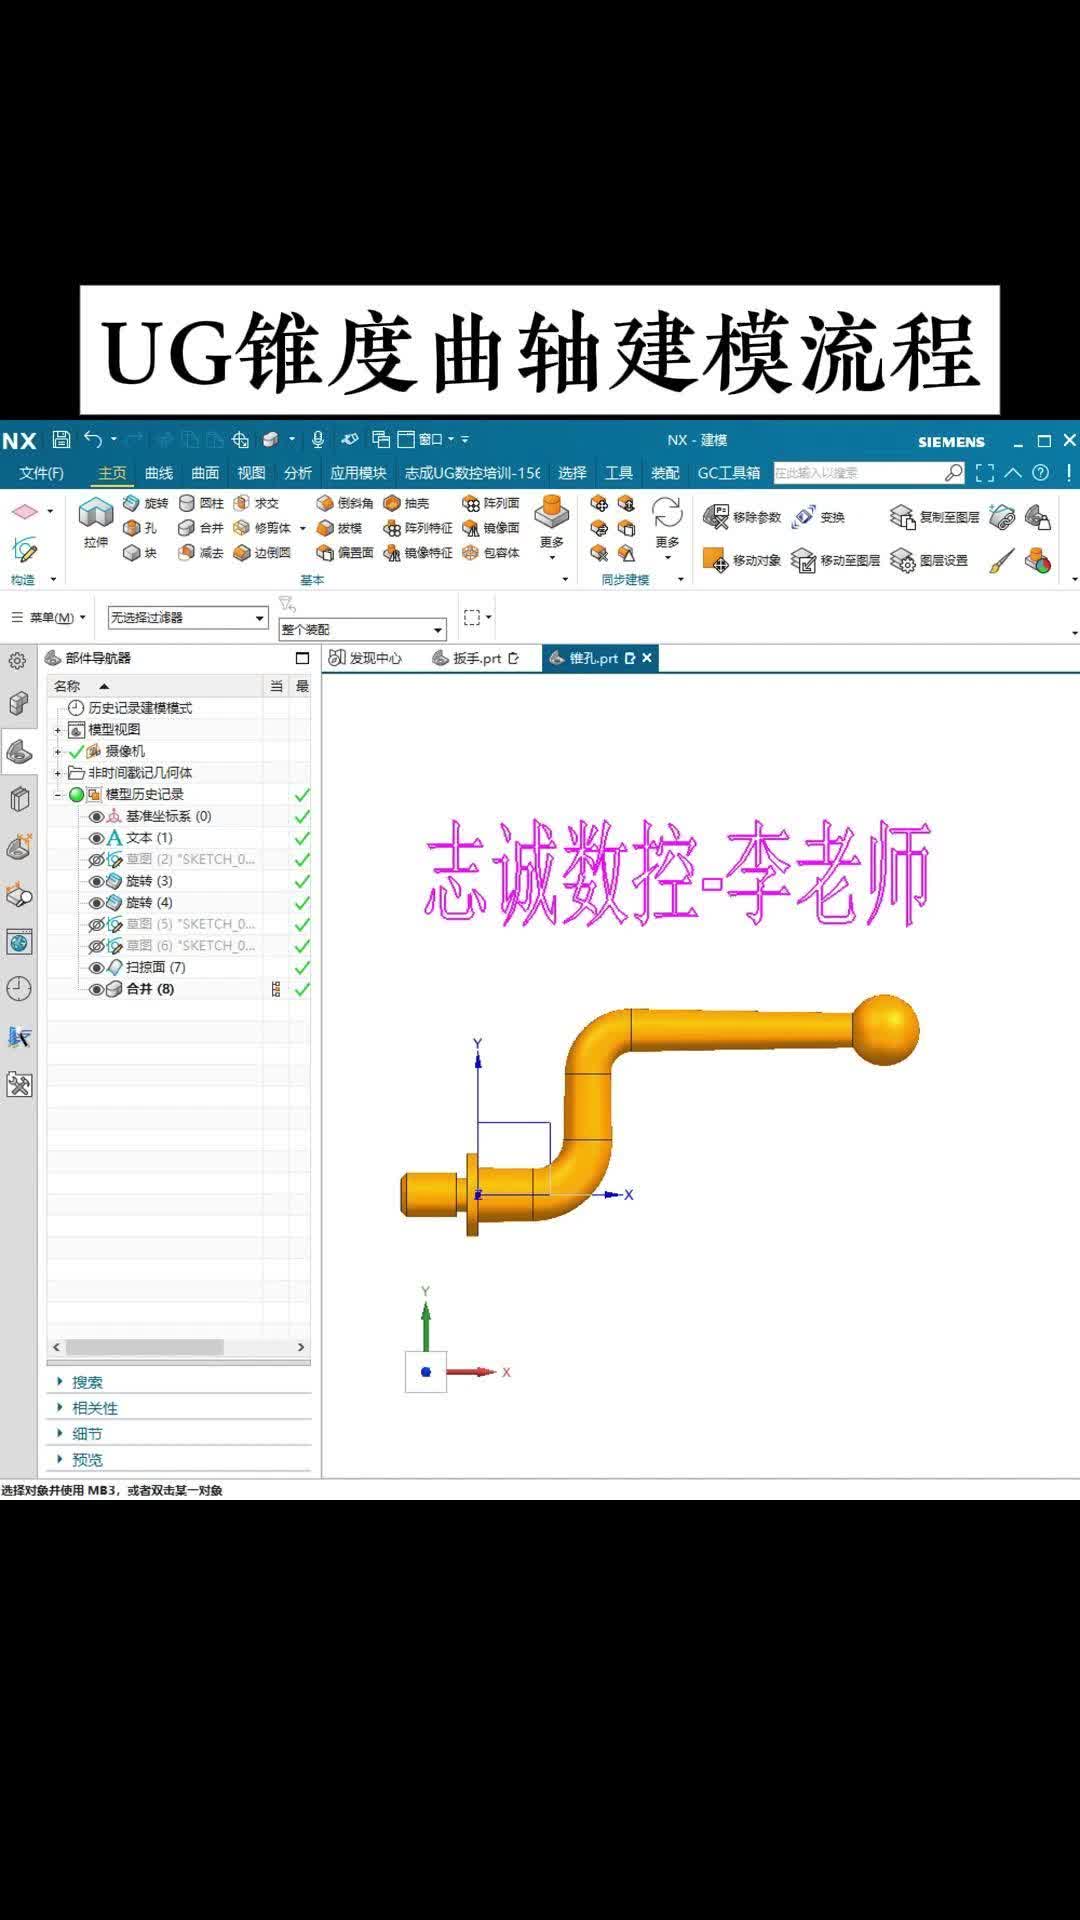Select the Transform (变换) tool
Screen dimensions: 1080x1920
(819, 517)
